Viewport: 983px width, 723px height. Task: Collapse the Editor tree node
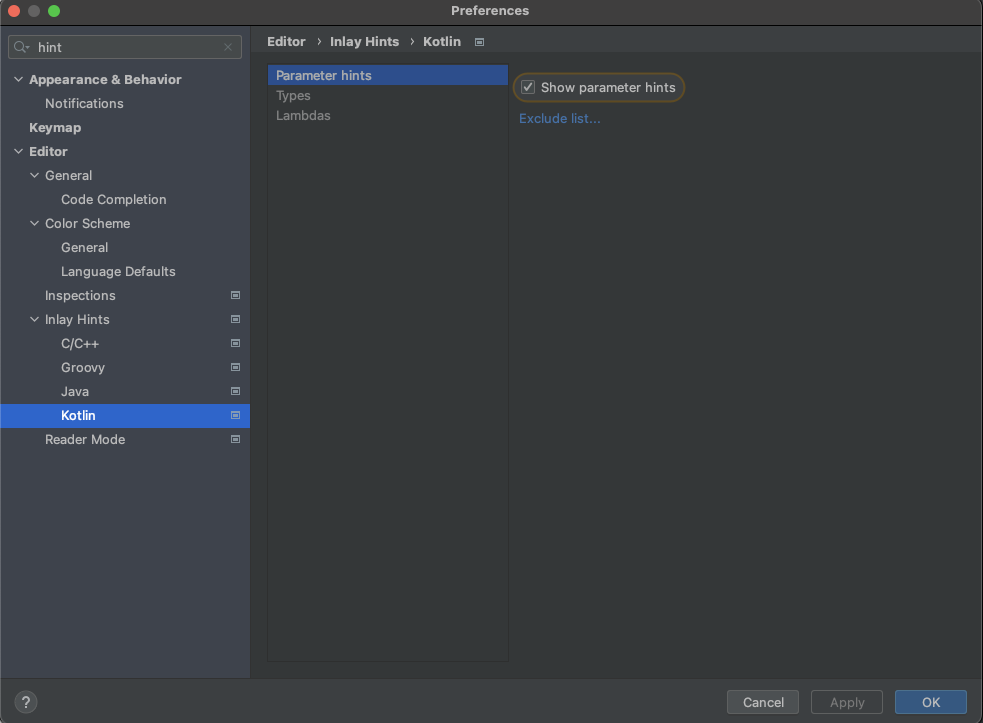(x=18, y=151)
